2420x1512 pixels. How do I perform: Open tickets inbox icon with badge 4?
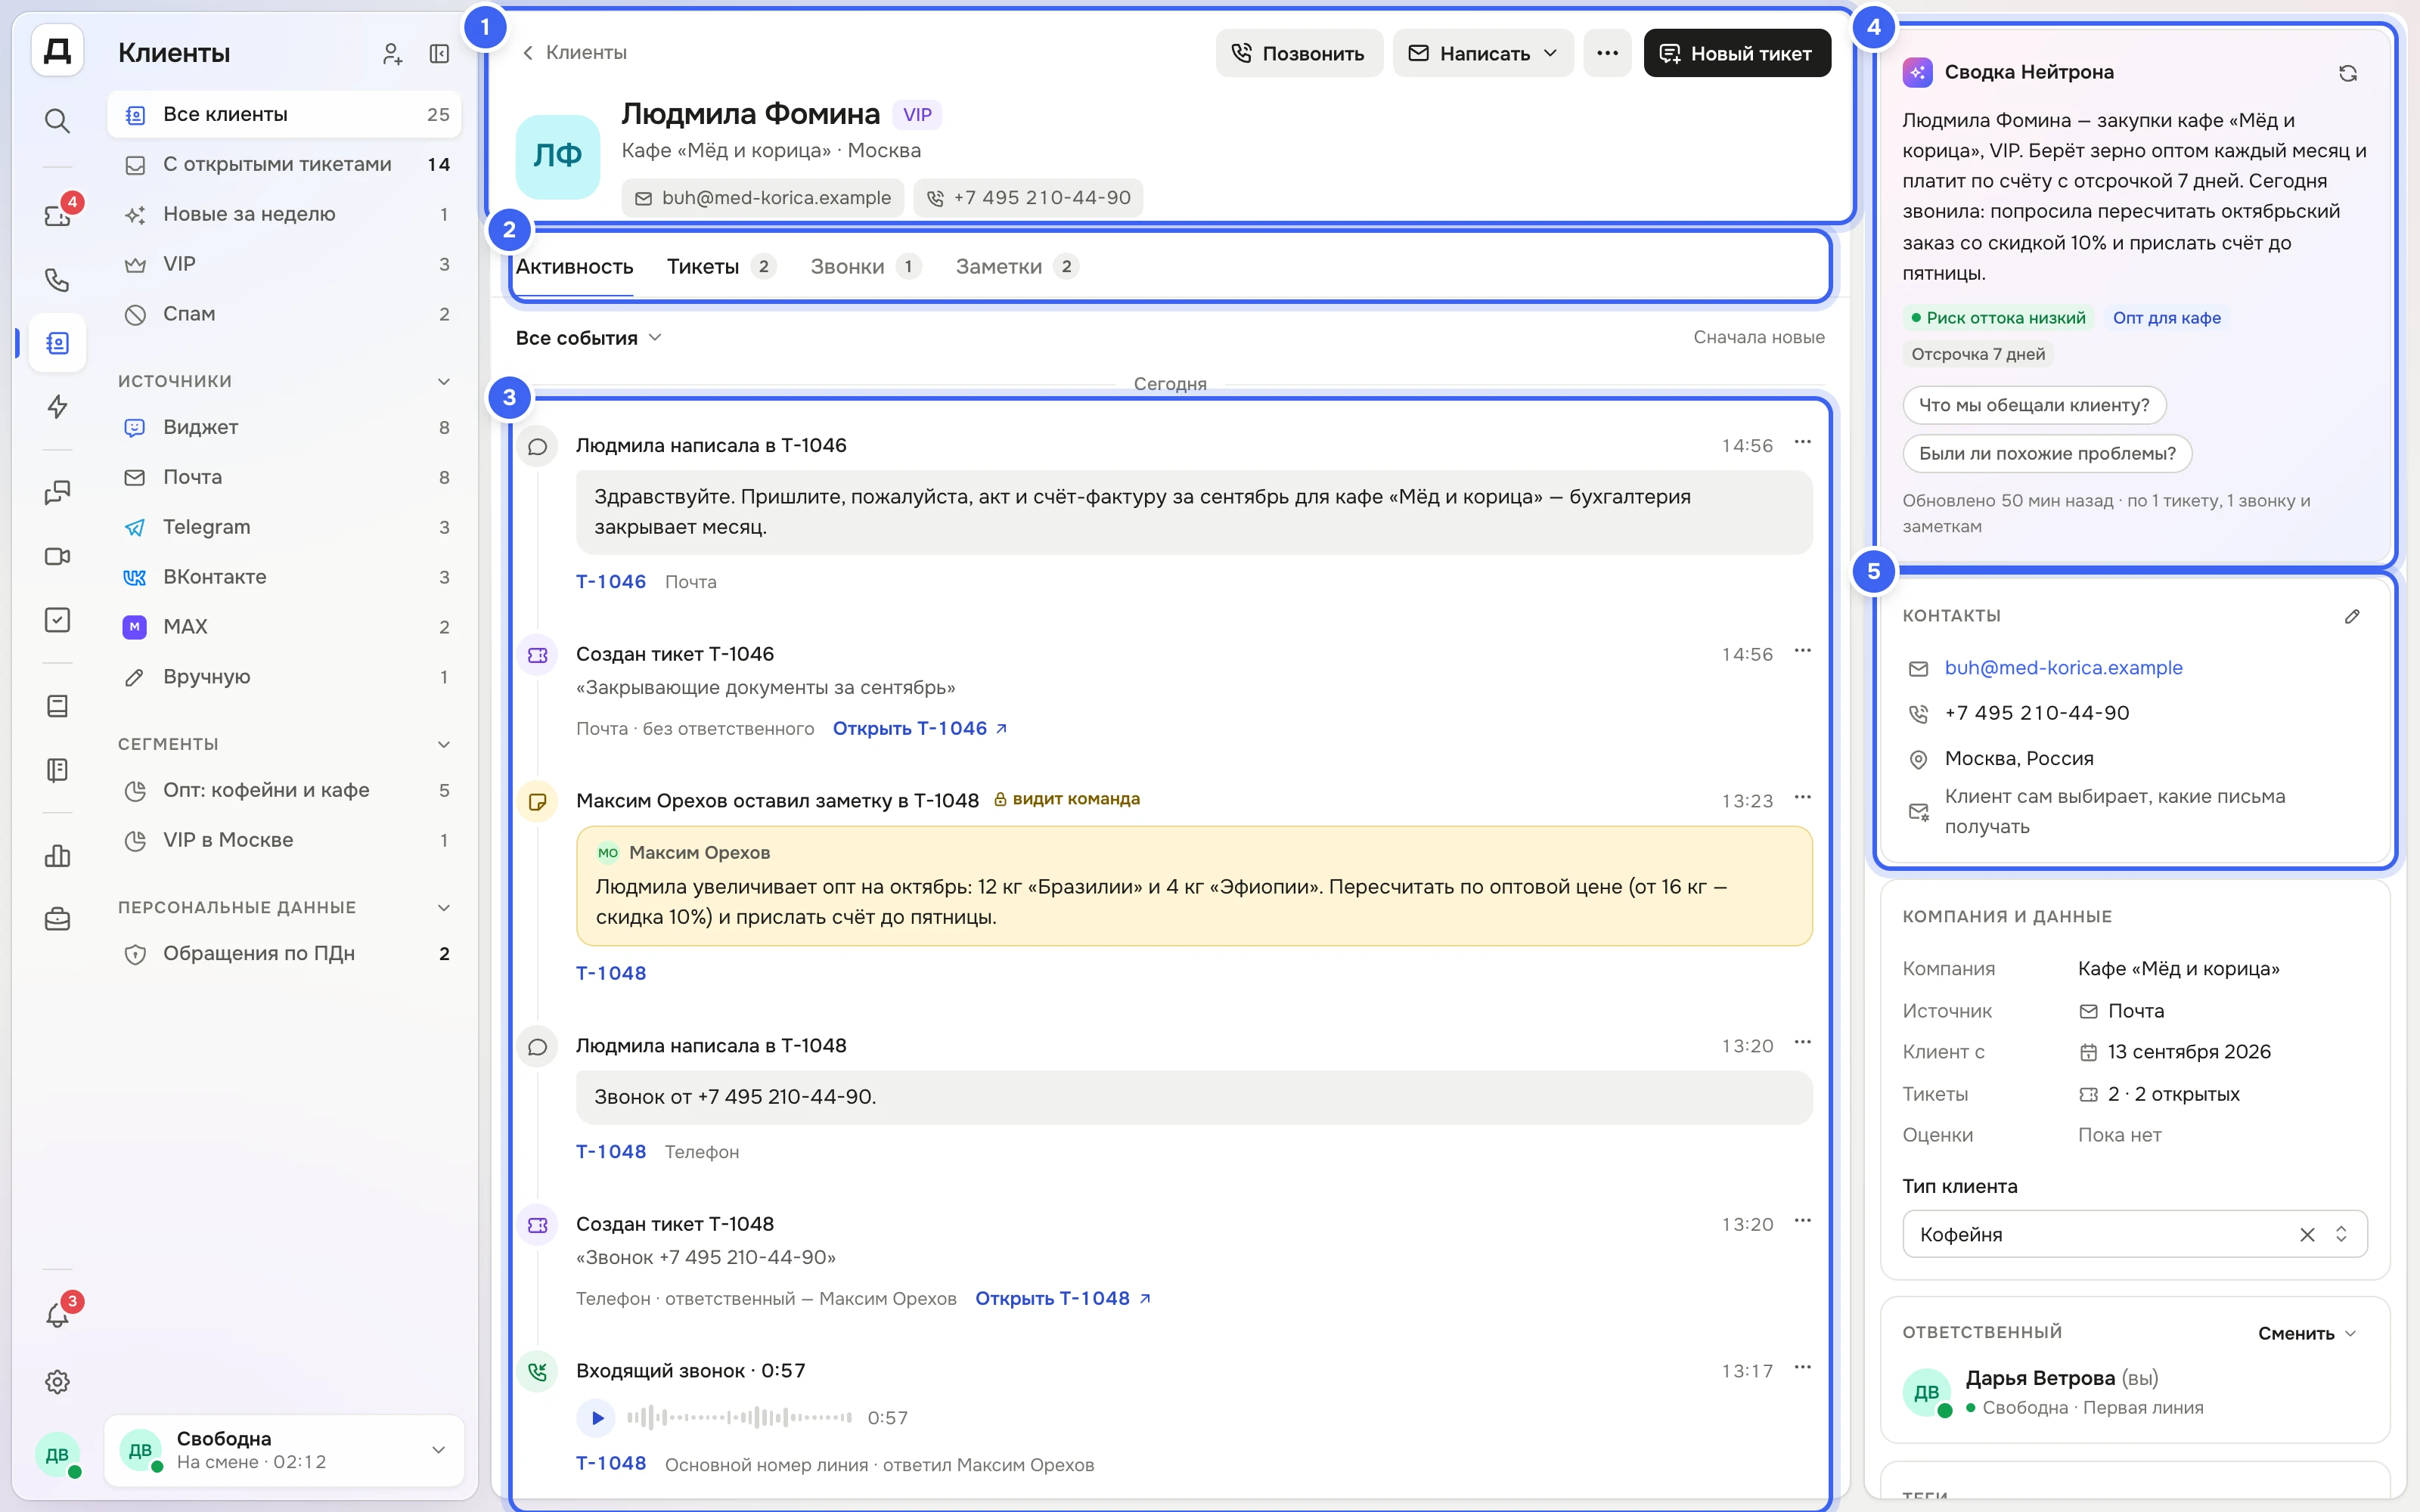click(57, 215)
